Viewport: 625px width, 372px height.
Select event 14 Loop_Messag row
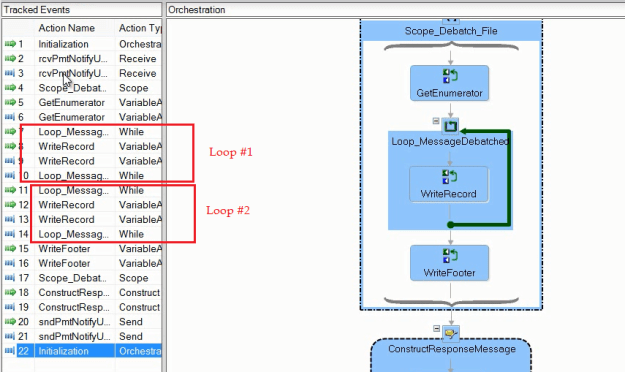(x=82, y=234)
